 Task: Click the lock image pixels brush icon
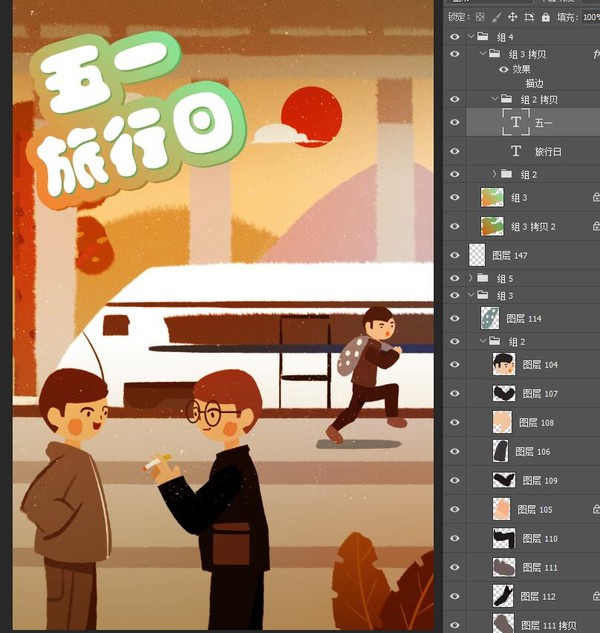pos(496,17)
